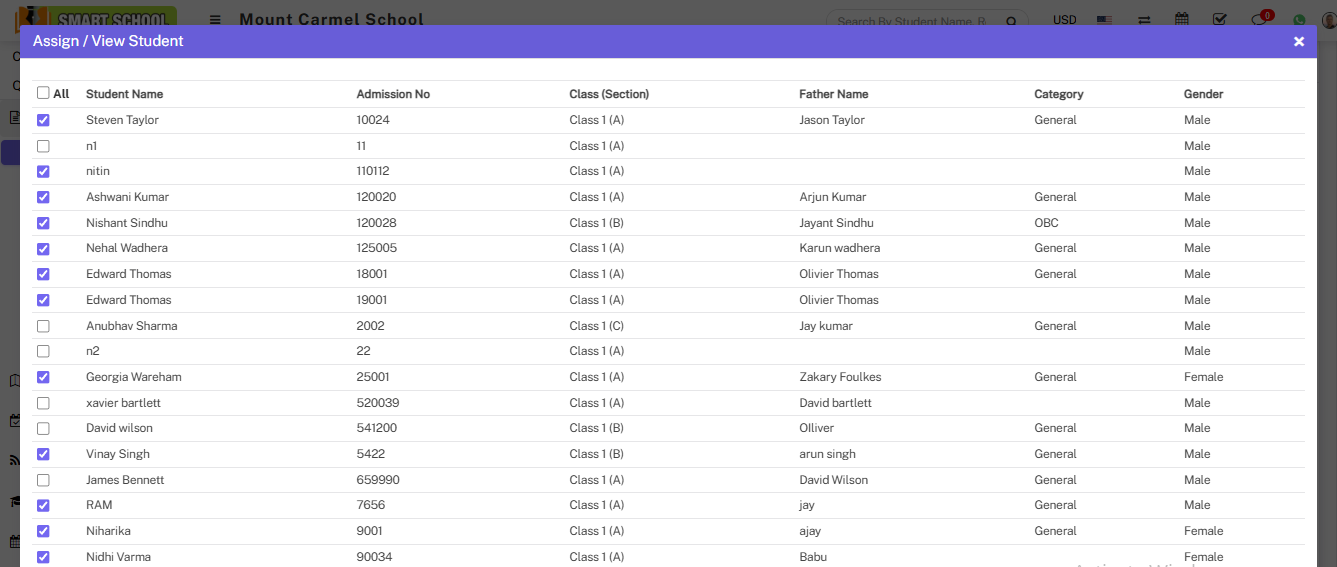Check the All select checkbox
The height and width of the screenshot is (567, 1337).
pos(43,93)
